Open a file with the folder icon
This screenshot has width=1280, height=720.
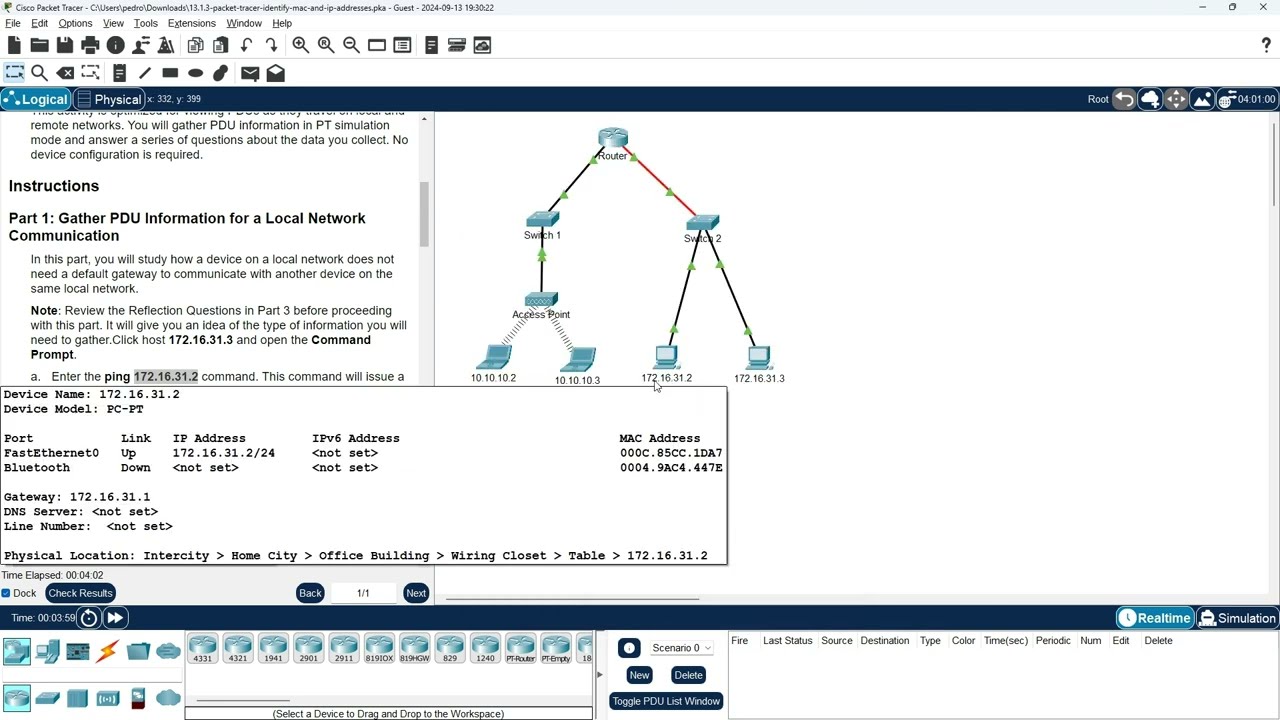39,45
